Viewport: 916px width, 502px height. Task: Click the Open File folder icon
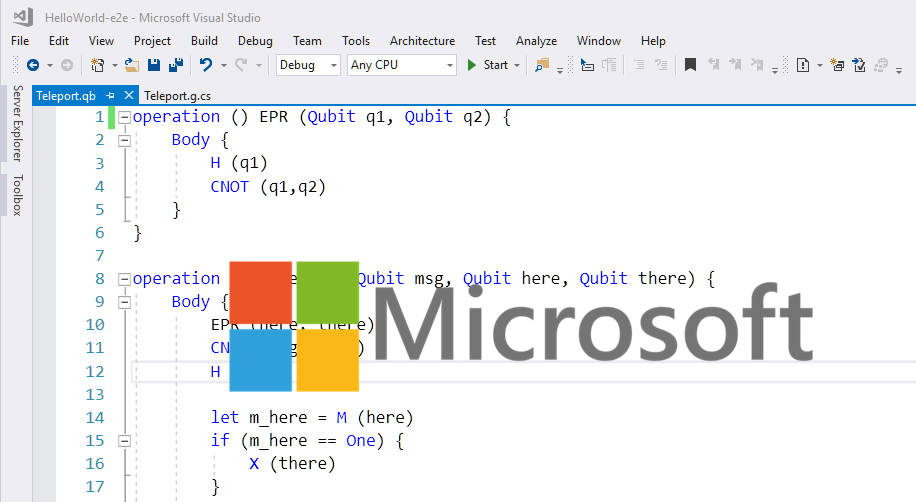pos(131,65)
